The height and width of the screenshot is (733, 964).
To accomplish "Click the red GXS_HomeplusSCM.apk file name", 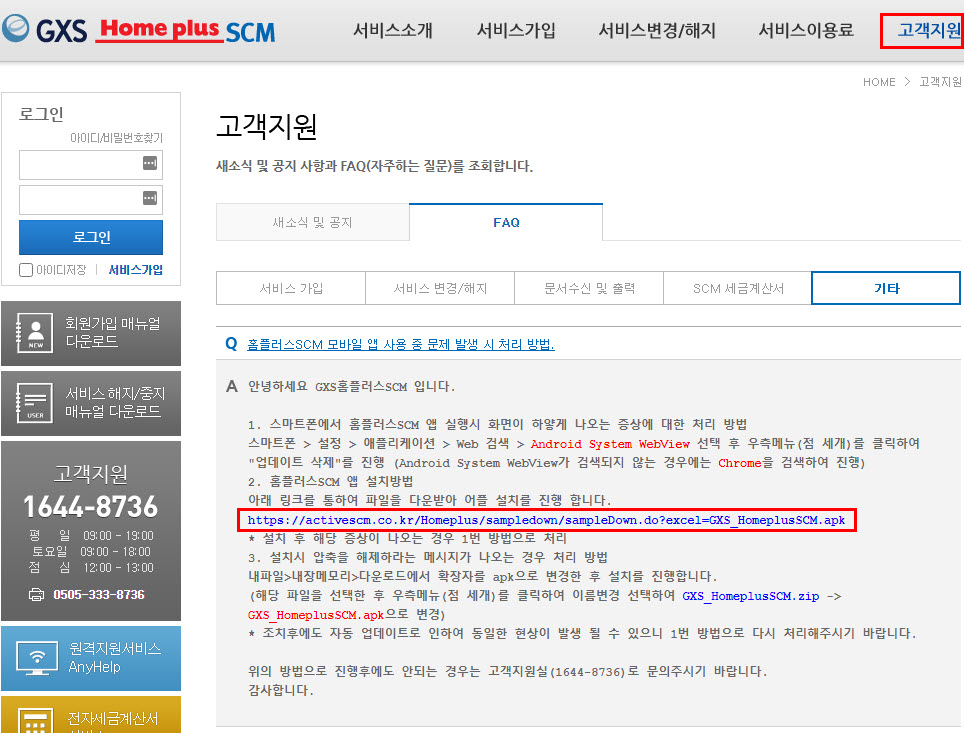I will pos(316,615).
